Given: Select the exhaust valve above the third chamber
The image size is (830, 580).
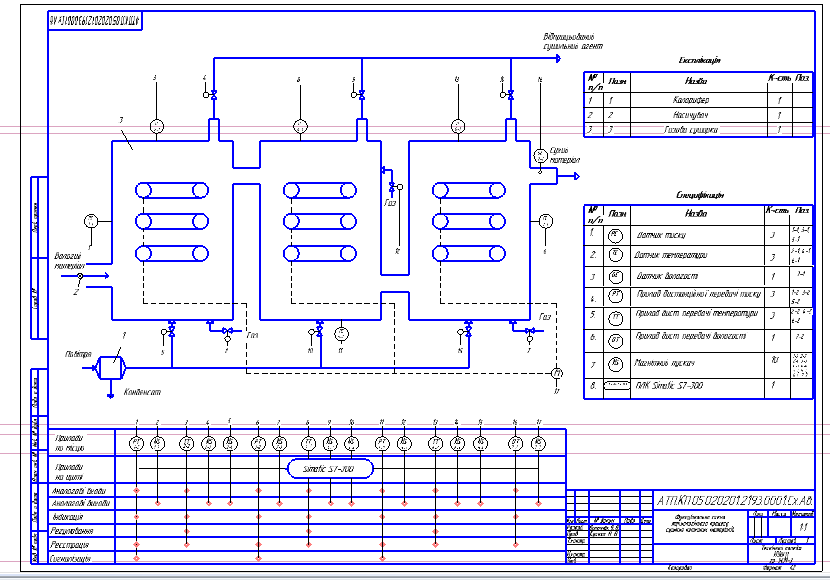Looking at the screenshot, I should [510, 95].
